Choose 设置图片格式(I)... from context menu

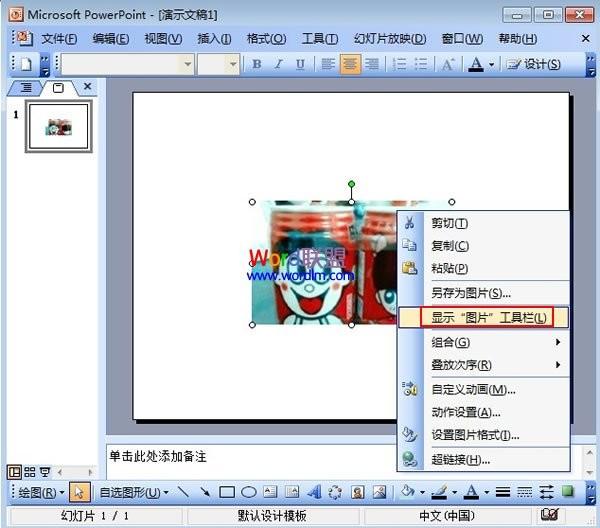click(x=484, y=435)
